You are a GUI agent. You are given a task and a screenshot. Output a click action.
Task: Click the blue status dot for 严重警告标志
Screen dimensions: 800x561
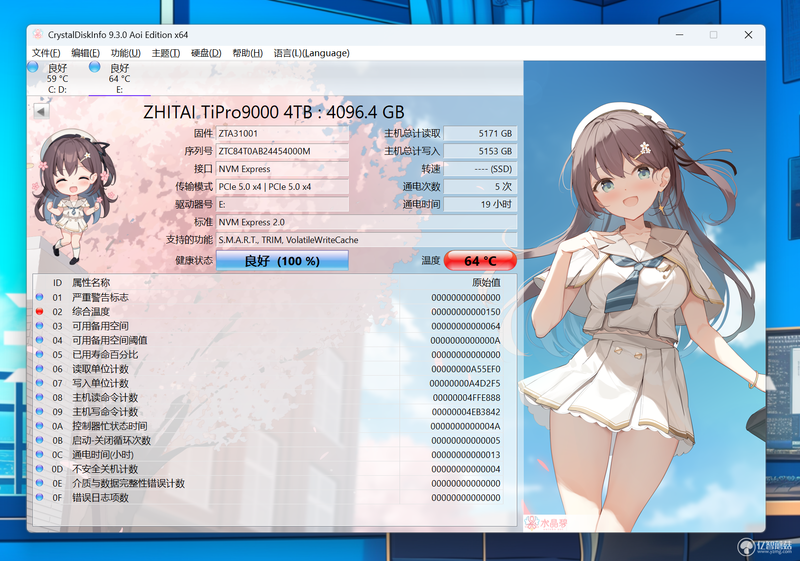click(39, 297)
